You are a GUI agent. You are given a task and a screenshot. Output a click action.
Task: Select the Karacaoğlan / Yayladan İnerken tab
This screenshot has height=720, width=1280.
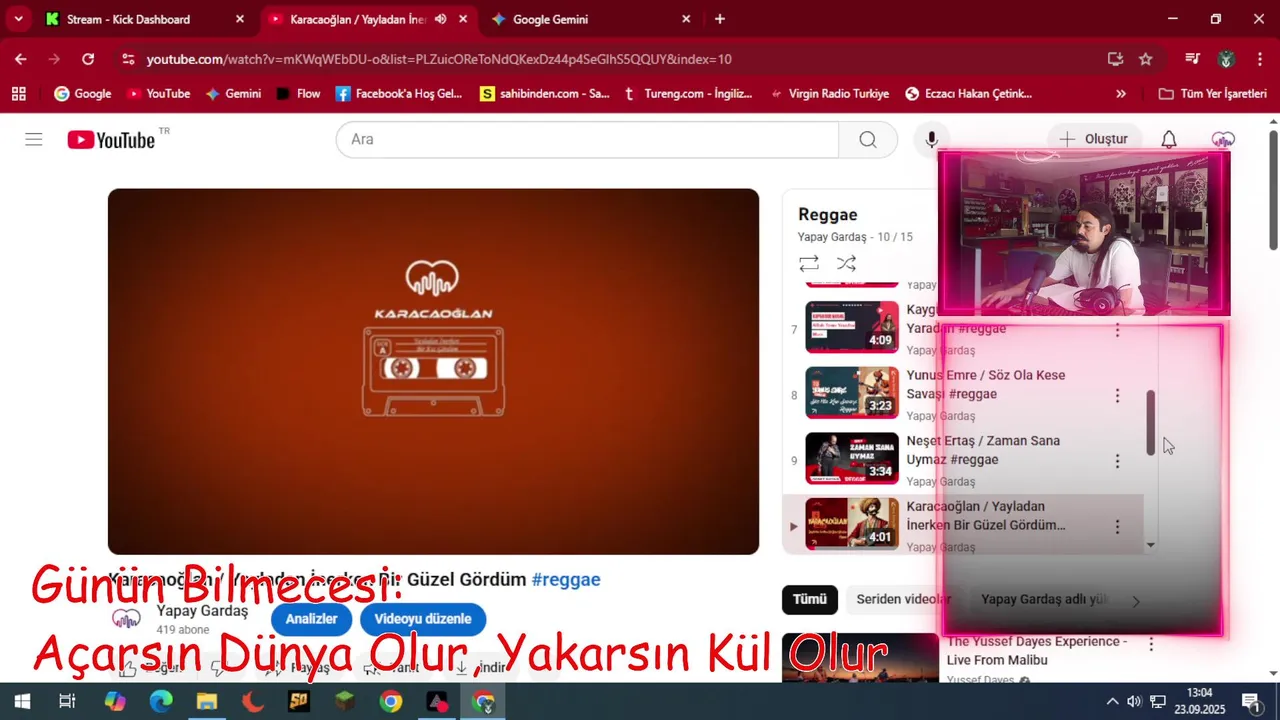358,19
